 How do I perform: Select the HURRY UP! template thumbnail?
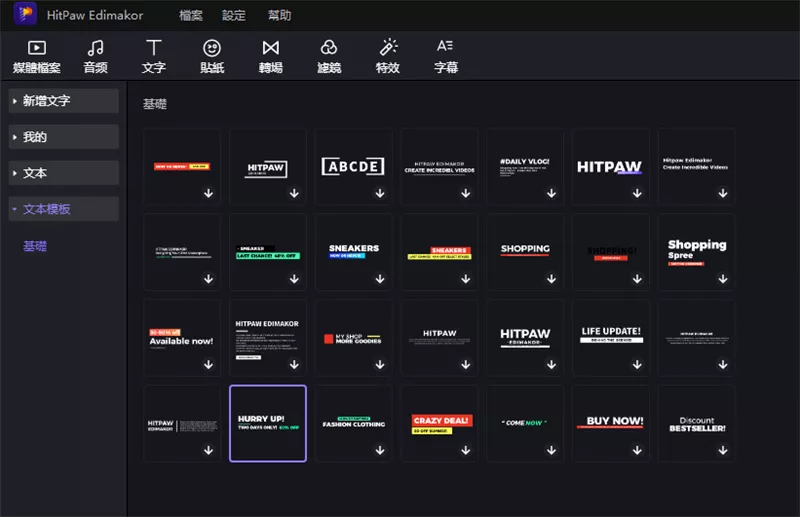[x=268, y=424]
